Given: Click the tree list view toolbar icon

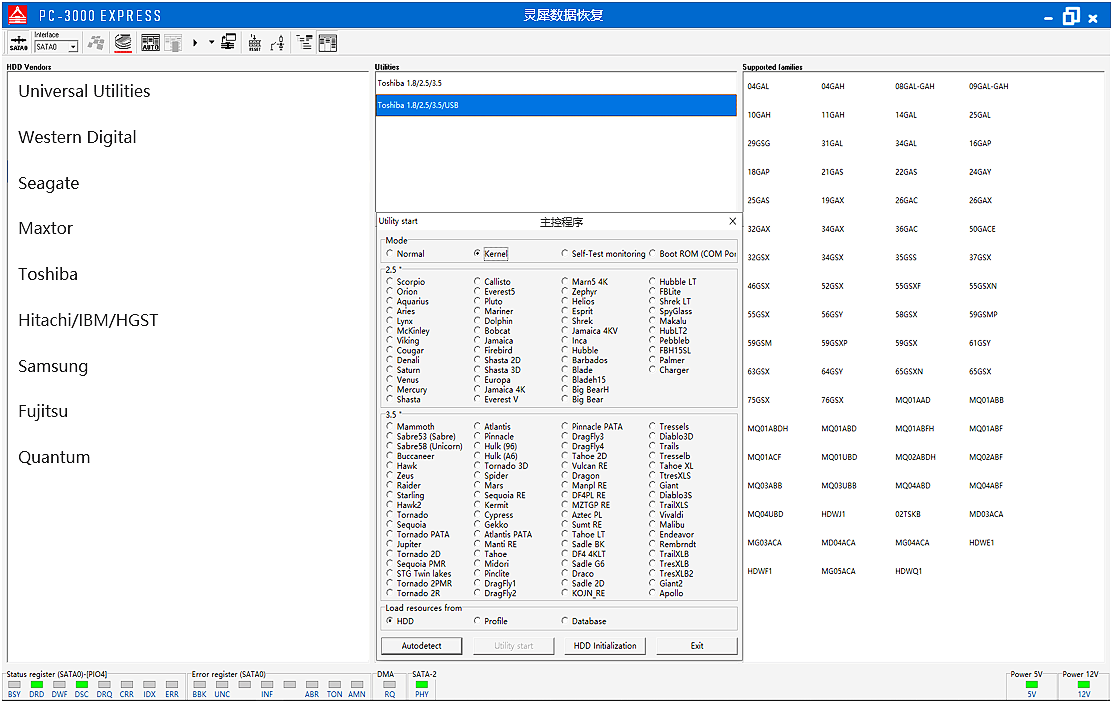Looking at the screenshot, I should pos(304,43).
